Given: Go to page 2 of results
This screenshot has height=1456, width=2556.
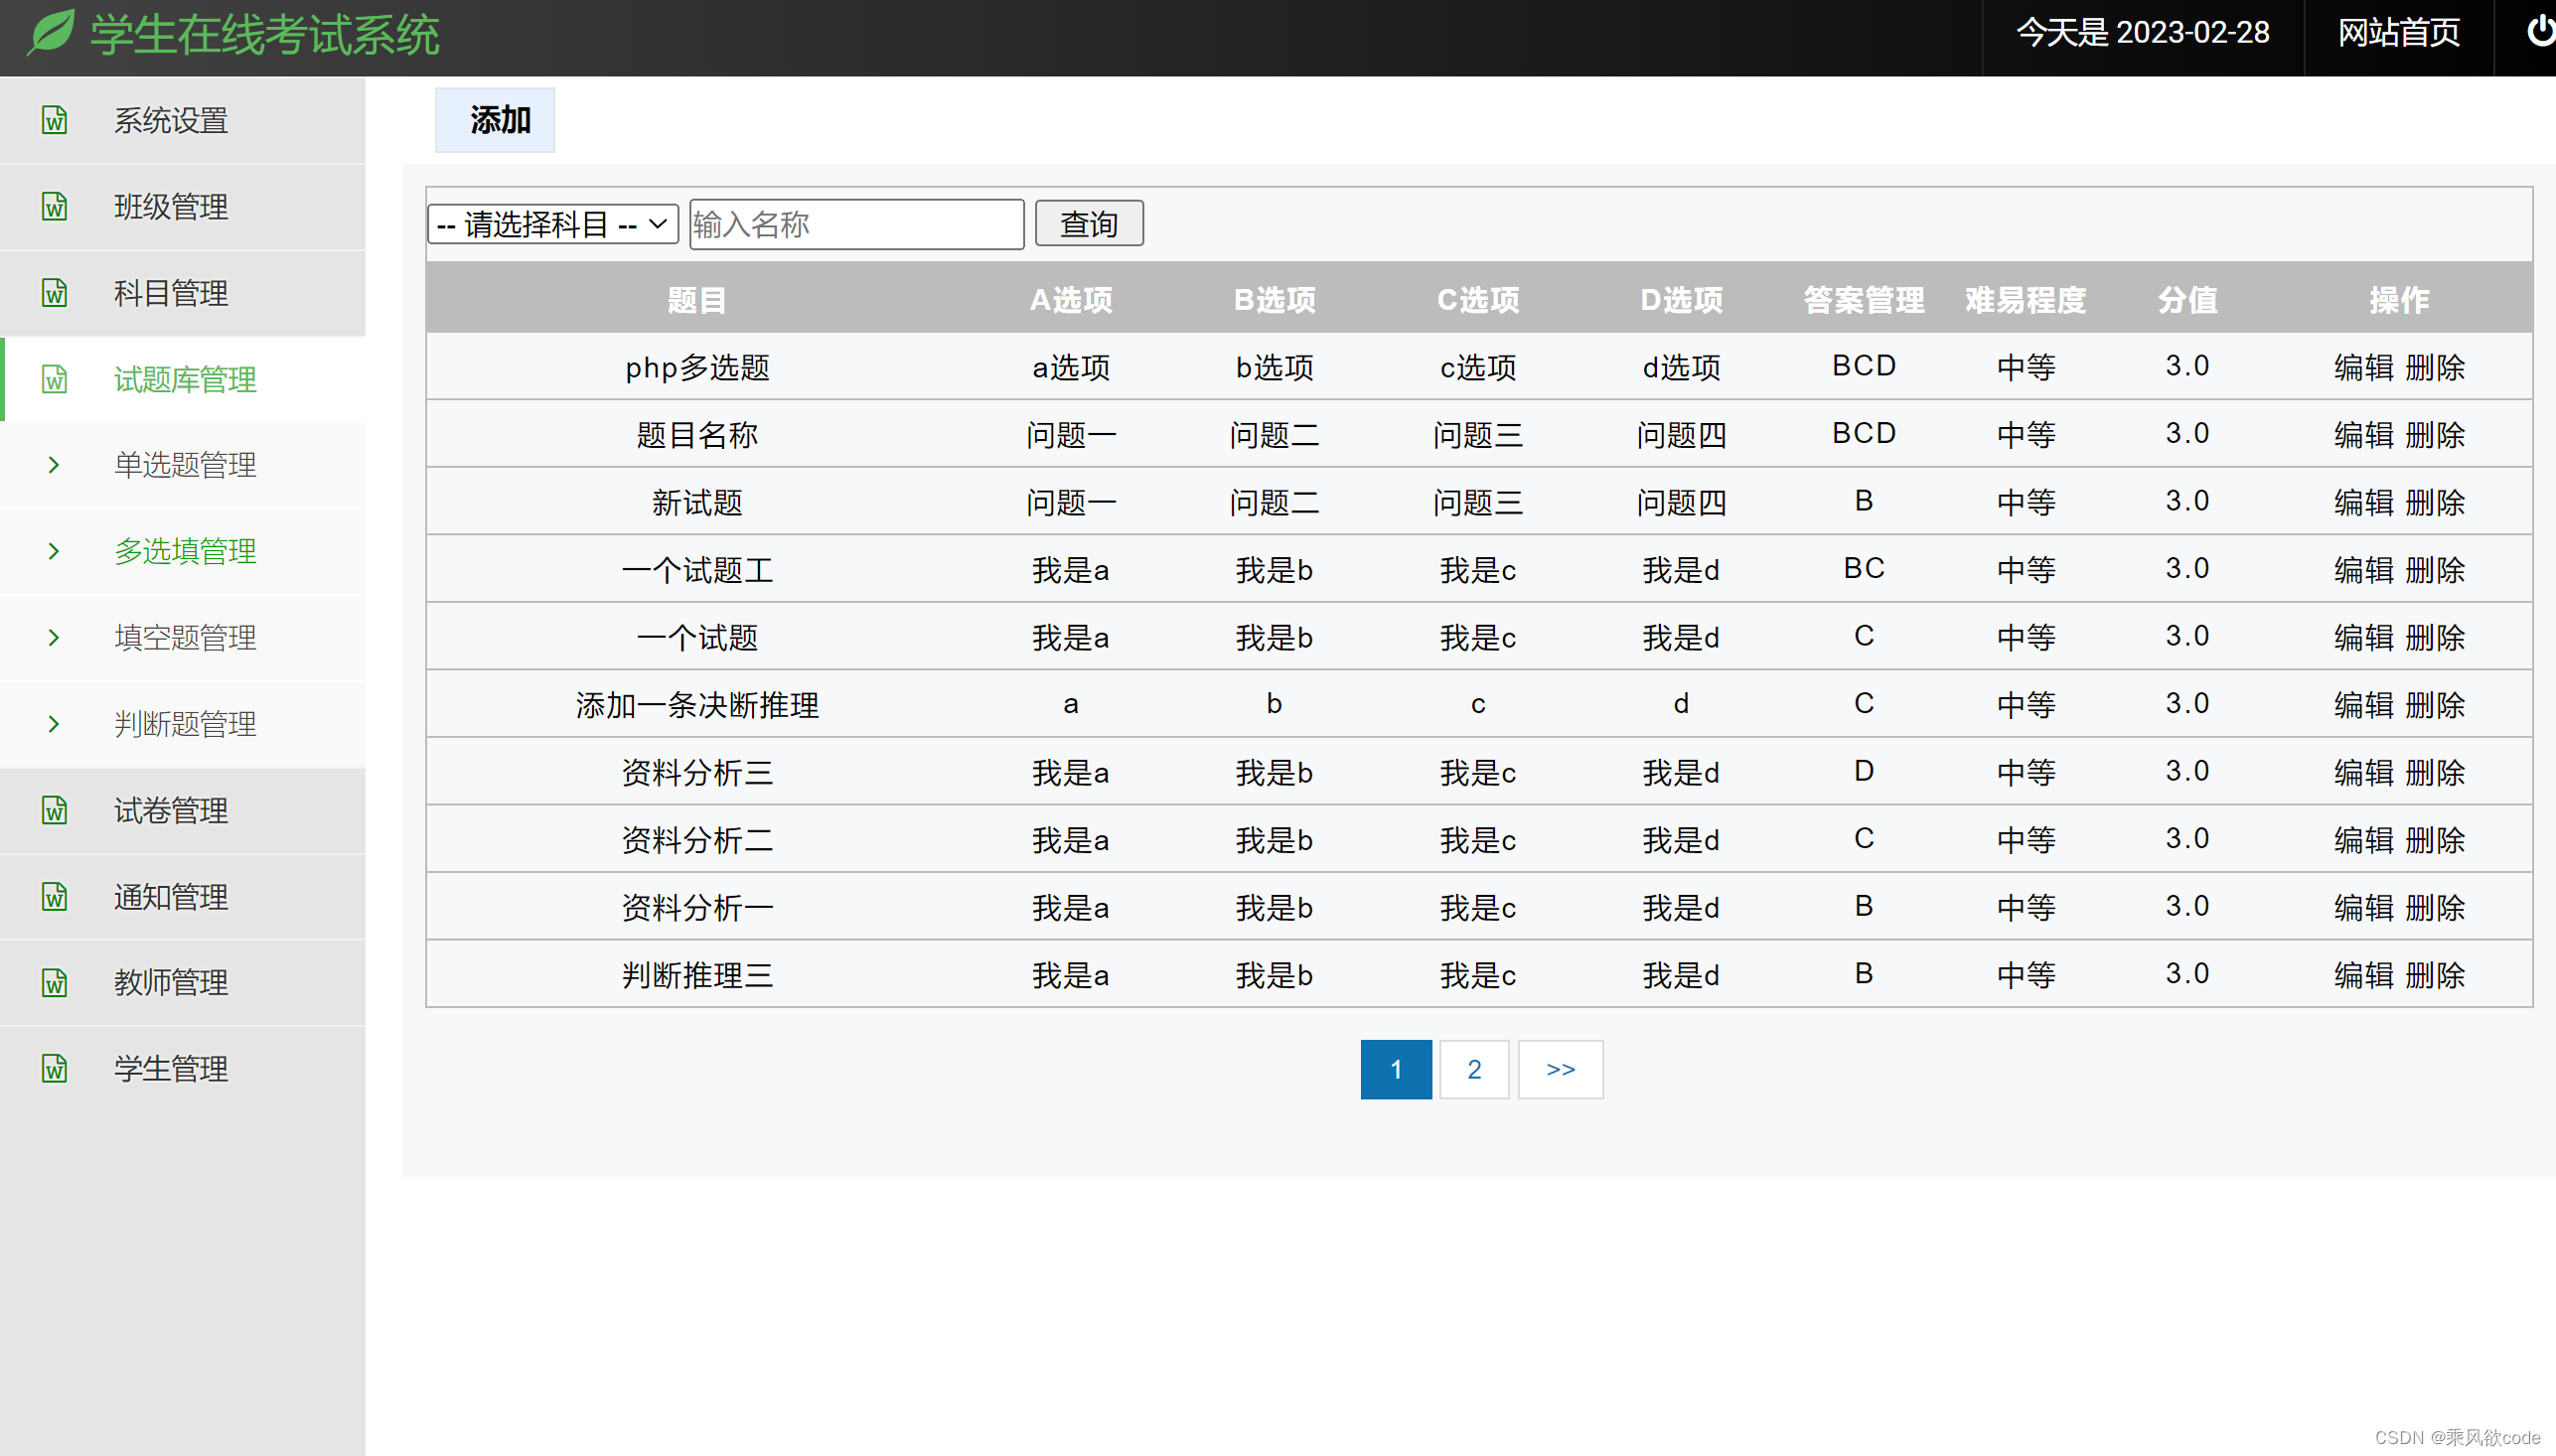Looking at the screenshot, I should 1474,1070.
